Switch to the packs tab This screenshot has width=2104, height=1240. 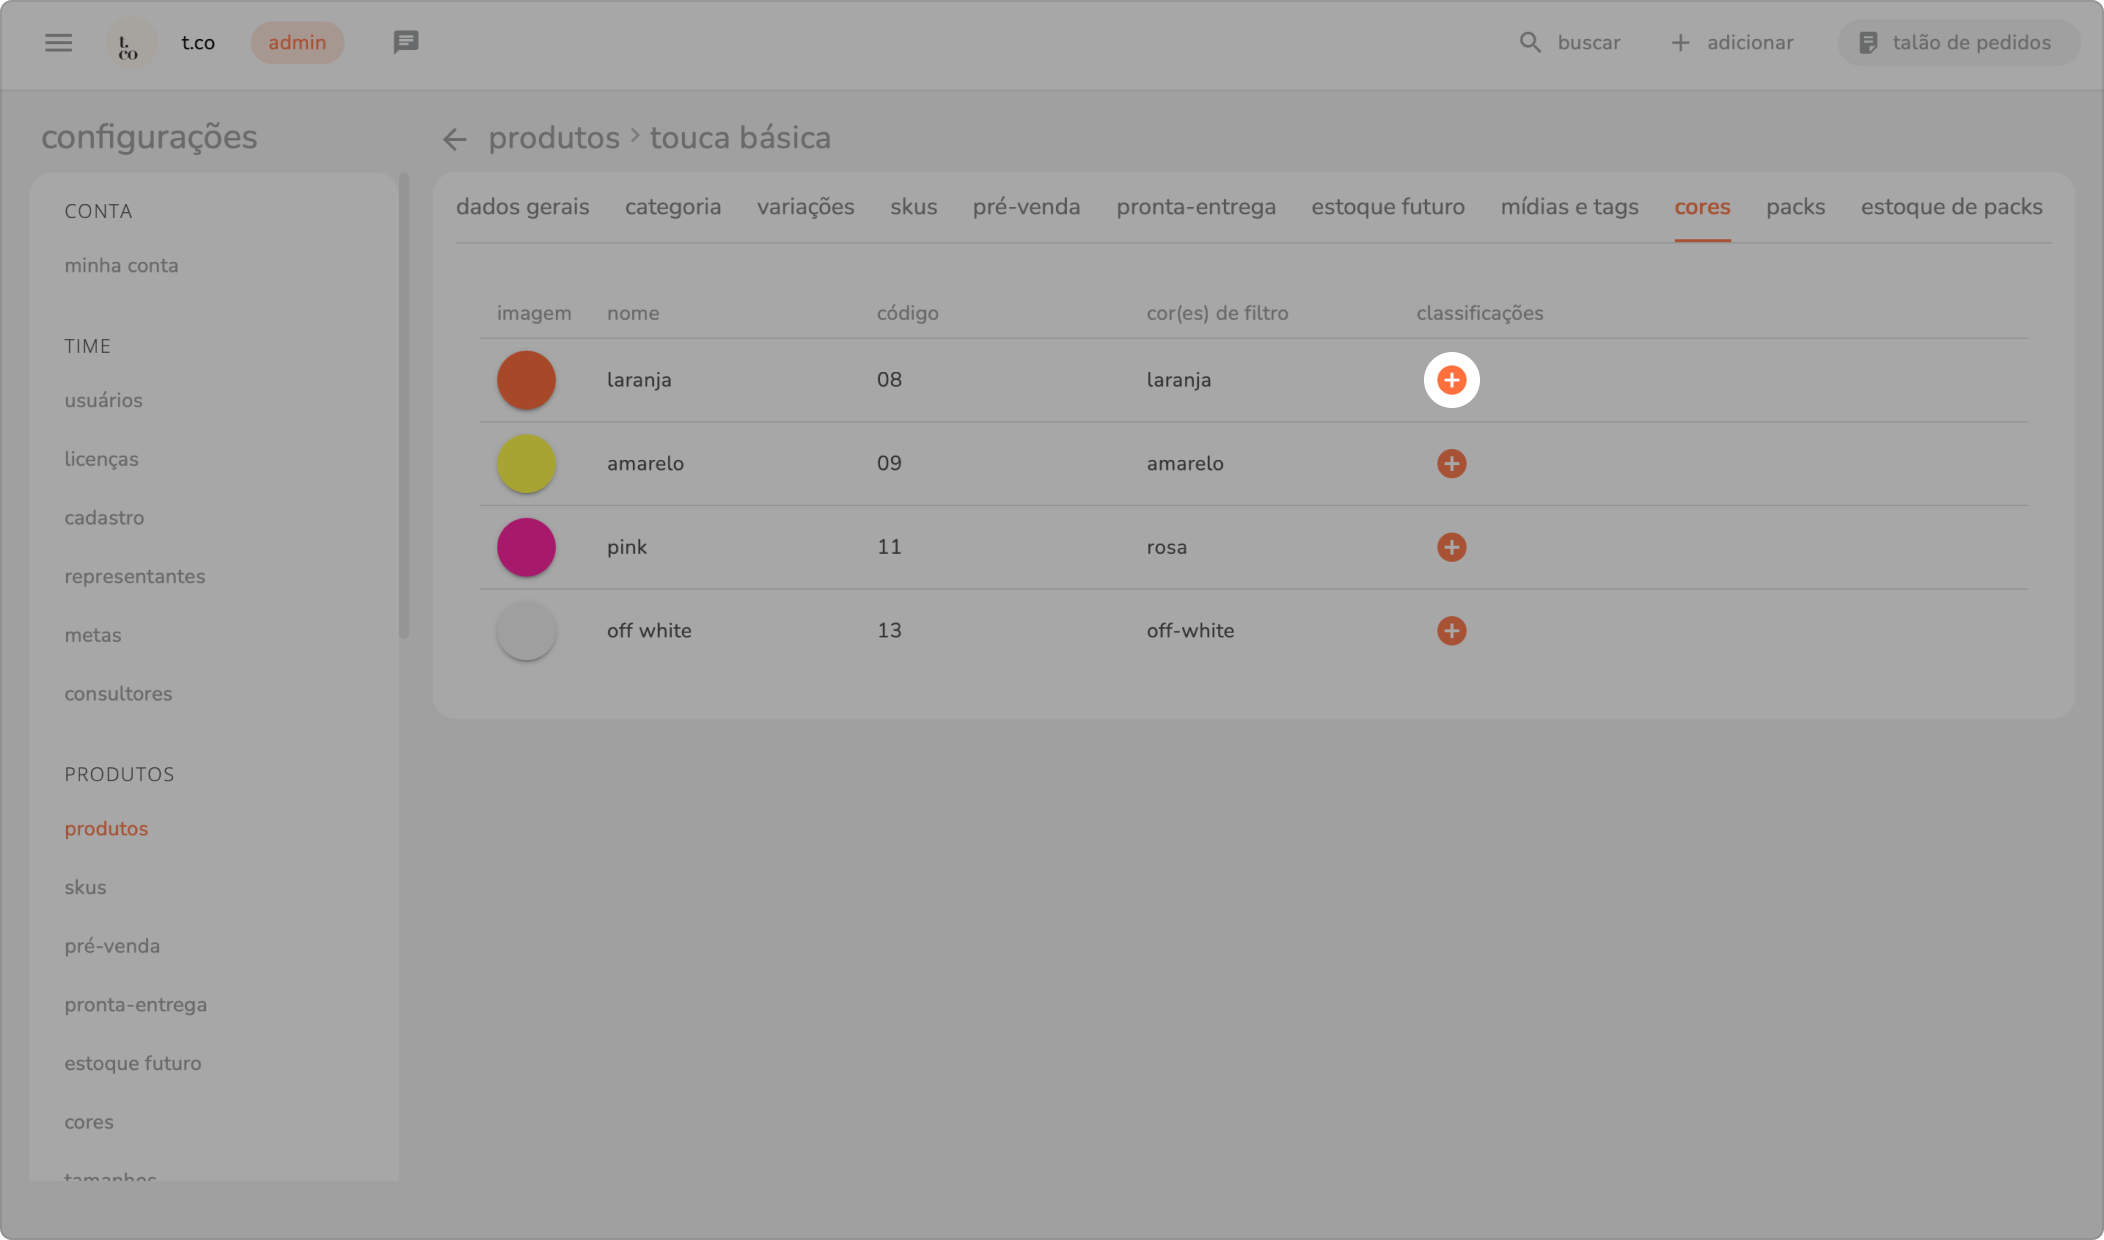click(1795, 207)
